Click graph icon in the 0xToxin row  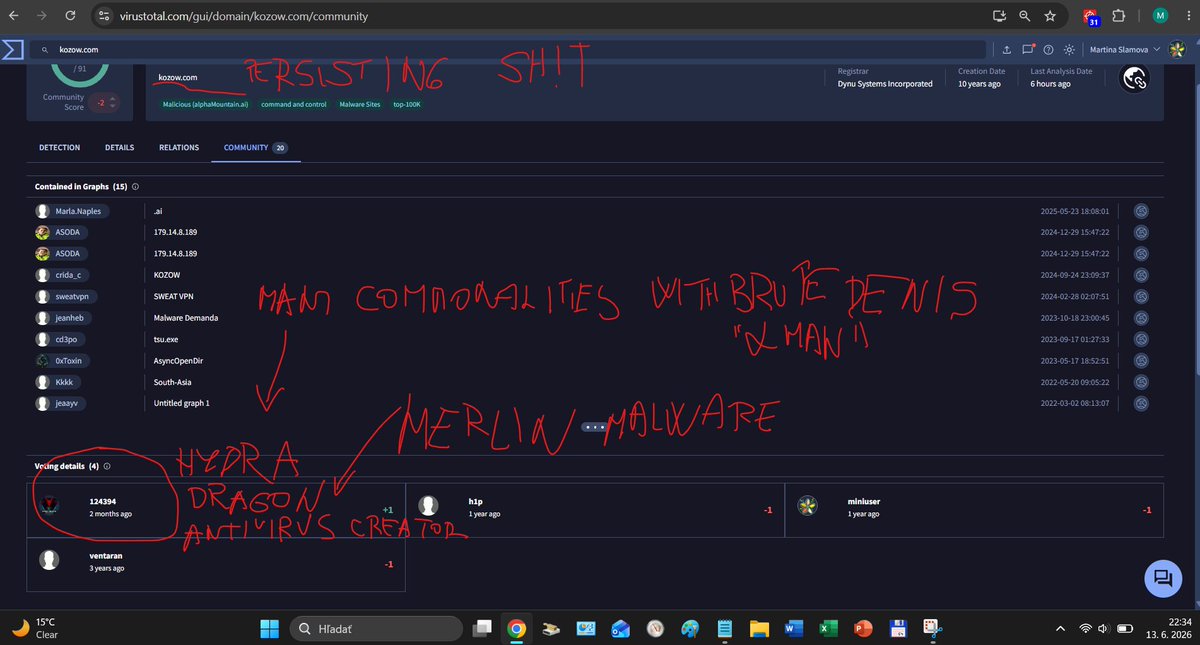pos(1141,360)
